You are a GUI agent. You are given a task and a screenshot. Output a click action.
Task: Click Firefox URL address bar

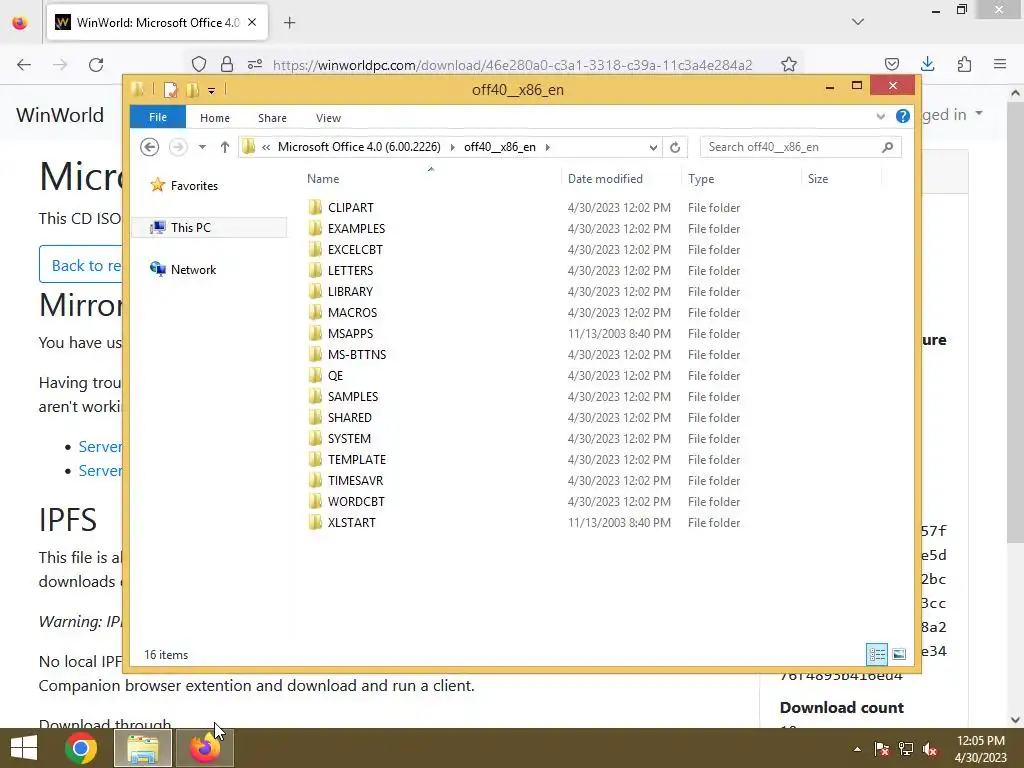pos(513,65)
